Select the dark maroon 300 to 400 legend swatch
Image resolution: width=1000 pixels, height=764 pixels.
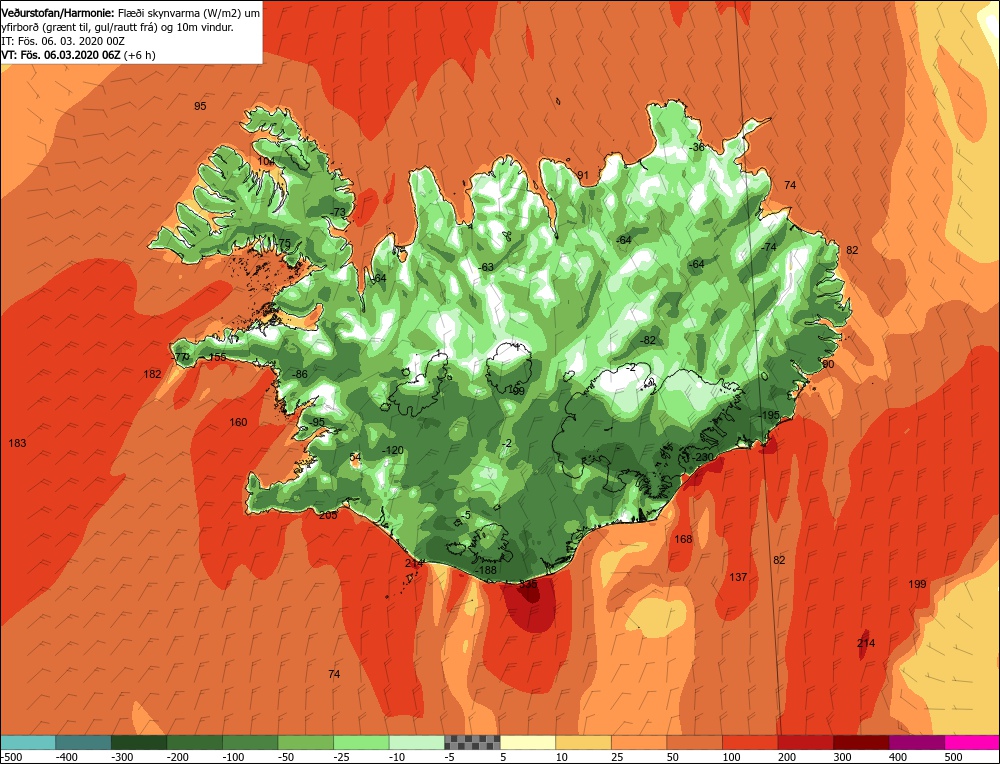[860, 742]
